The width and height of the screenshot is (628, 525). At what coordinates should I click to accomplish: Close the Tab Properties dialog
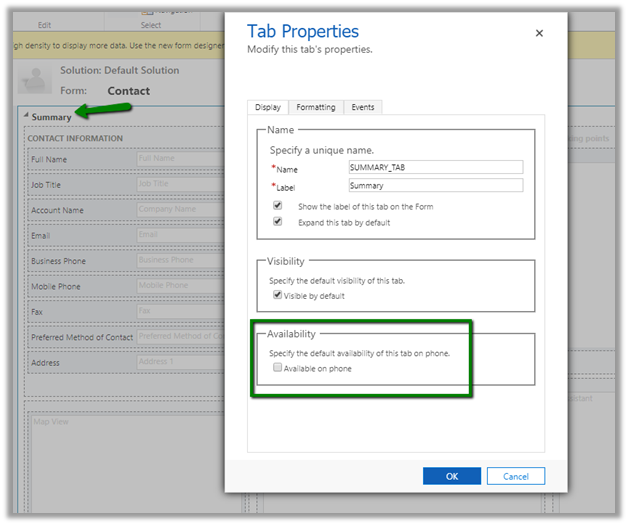tap(539, 33)
